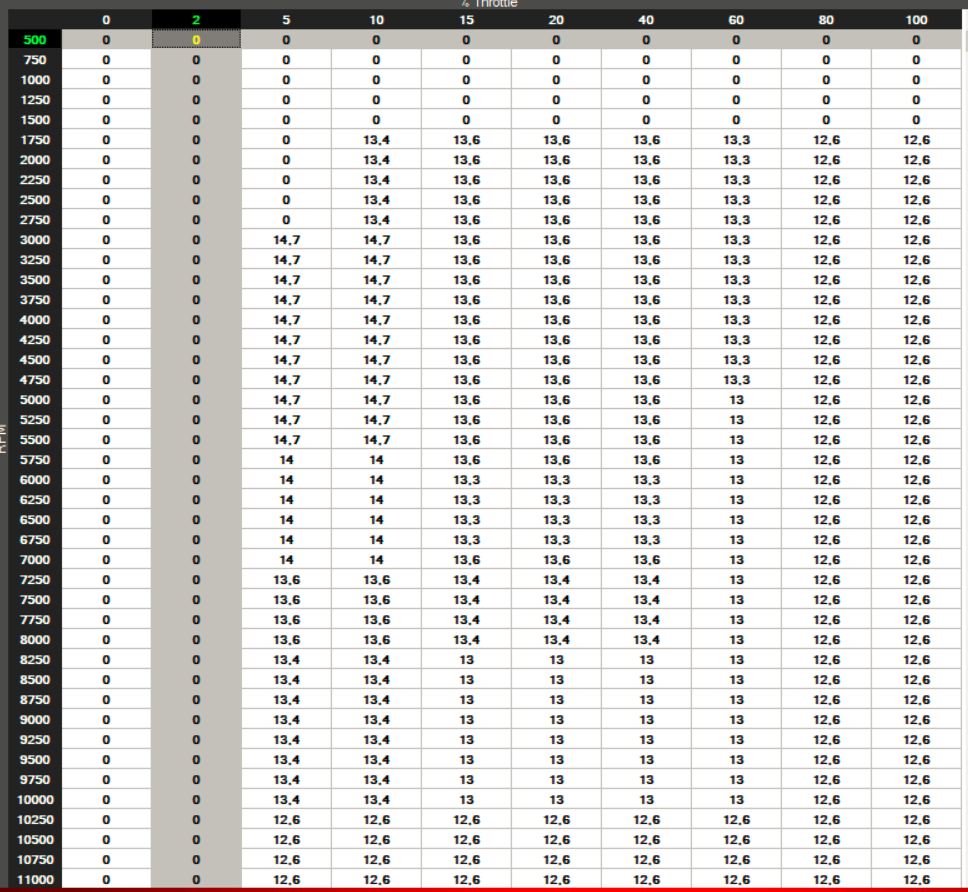The image size is (968, 892).
Task: Click the highlighted cell at 500 RPM, 2% throttle
Action: [196, 40]
